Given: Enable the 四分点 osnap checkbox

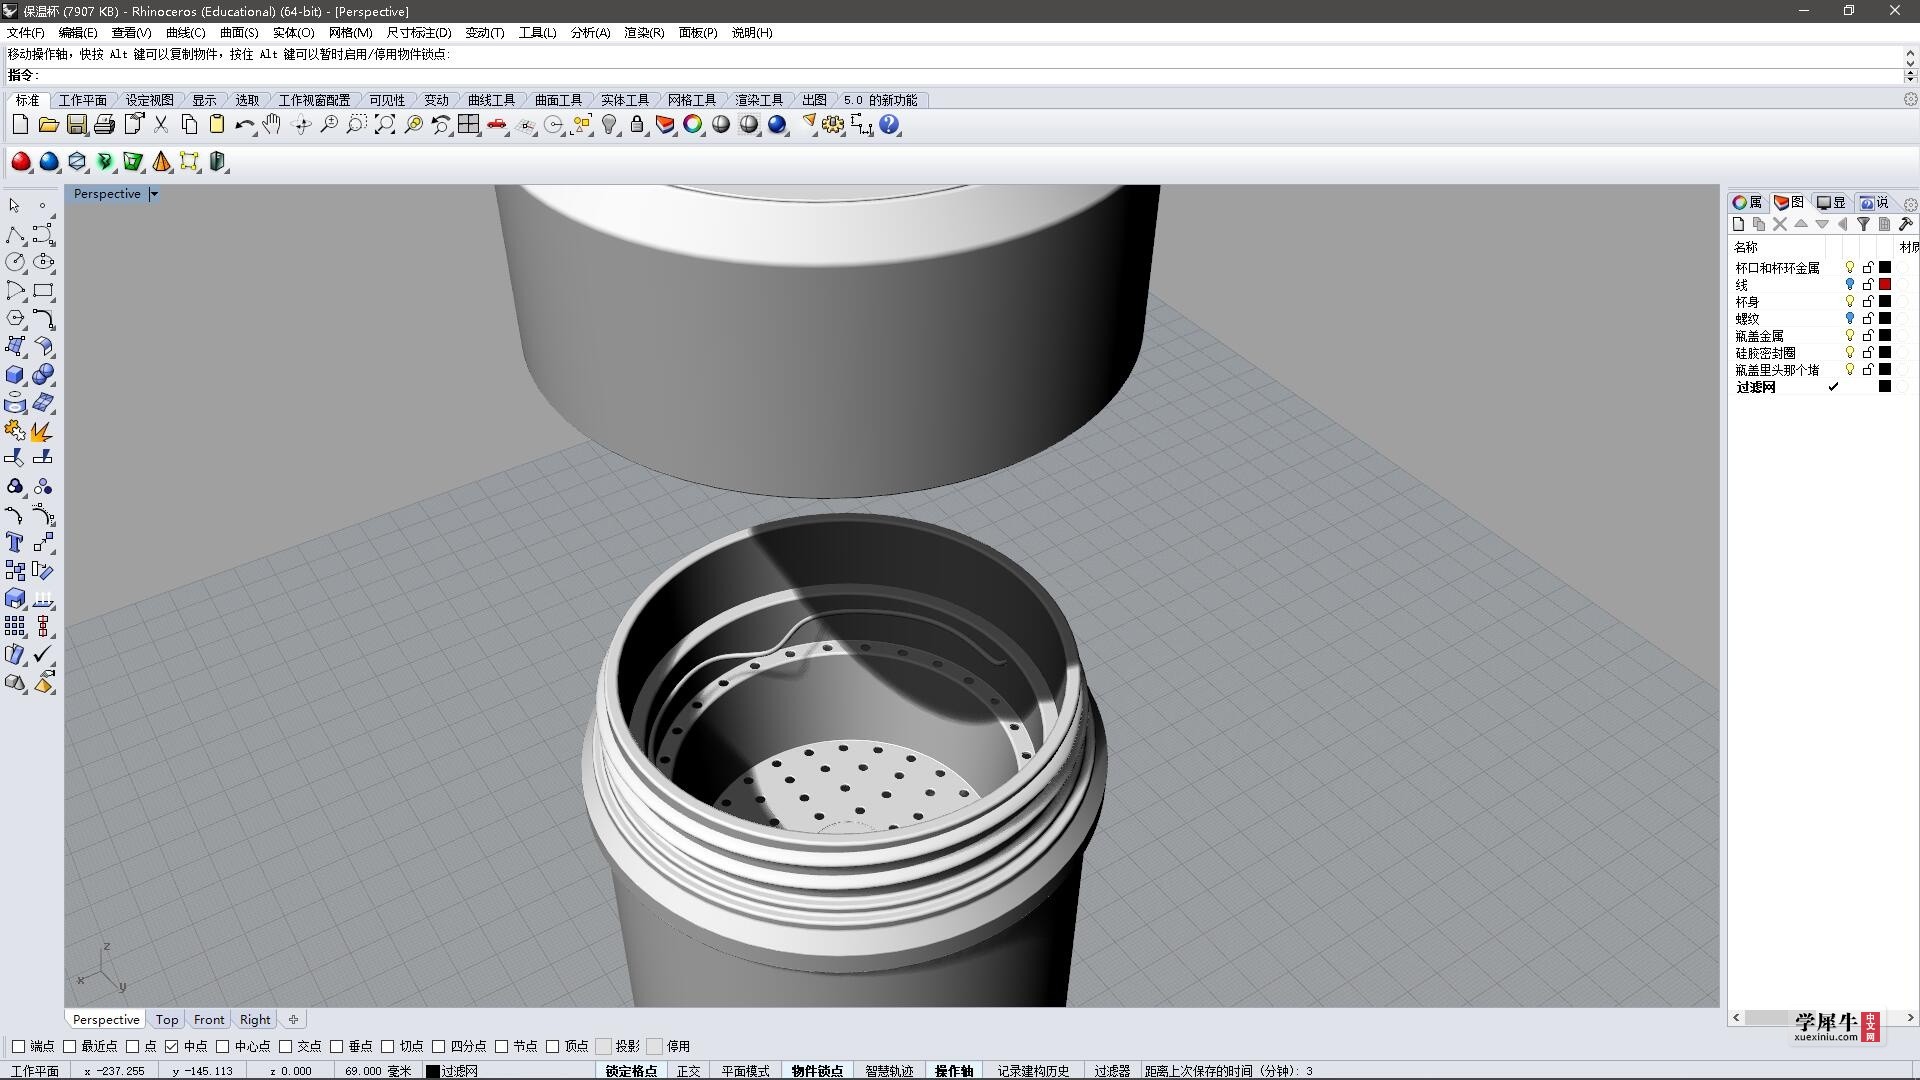Looking at the screenshot, I should 438,1046.
